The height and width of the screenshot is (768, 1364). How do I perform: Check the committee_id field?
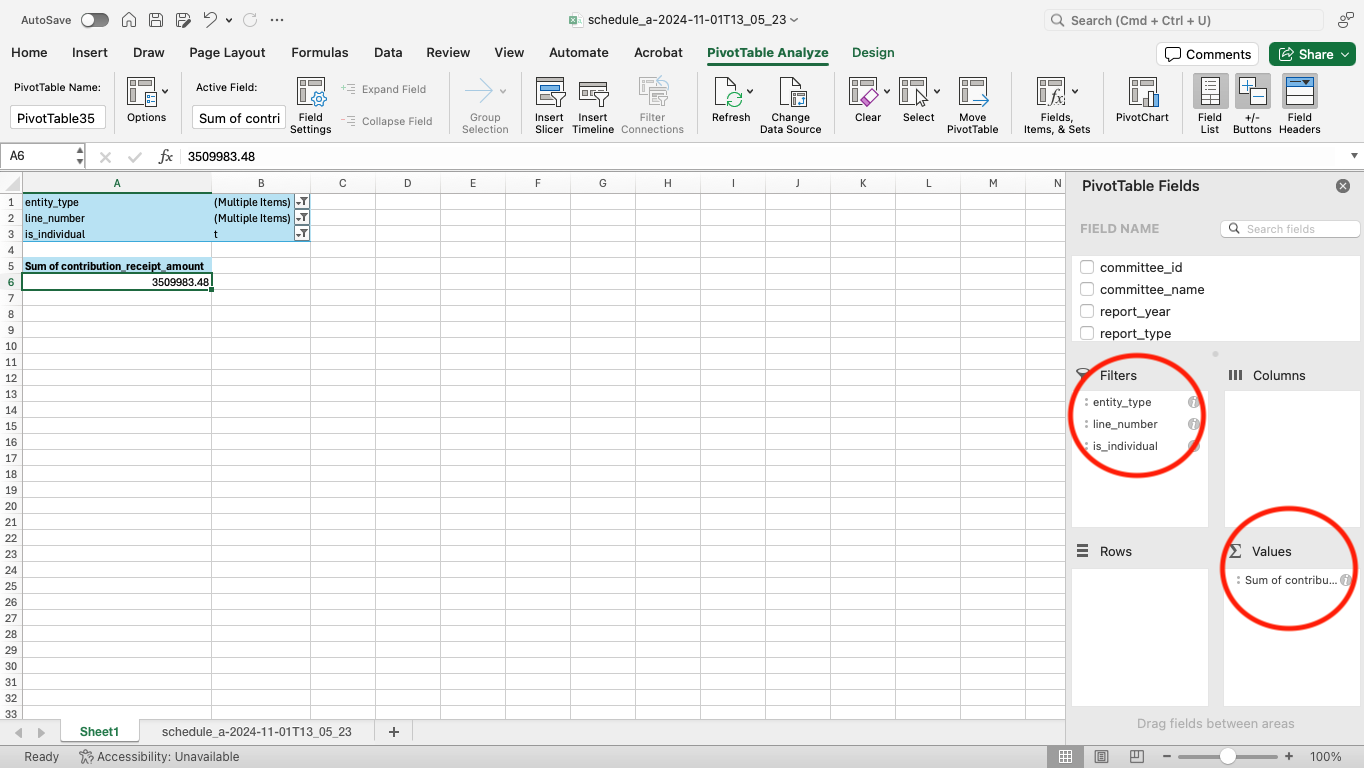pos(1087,267)
